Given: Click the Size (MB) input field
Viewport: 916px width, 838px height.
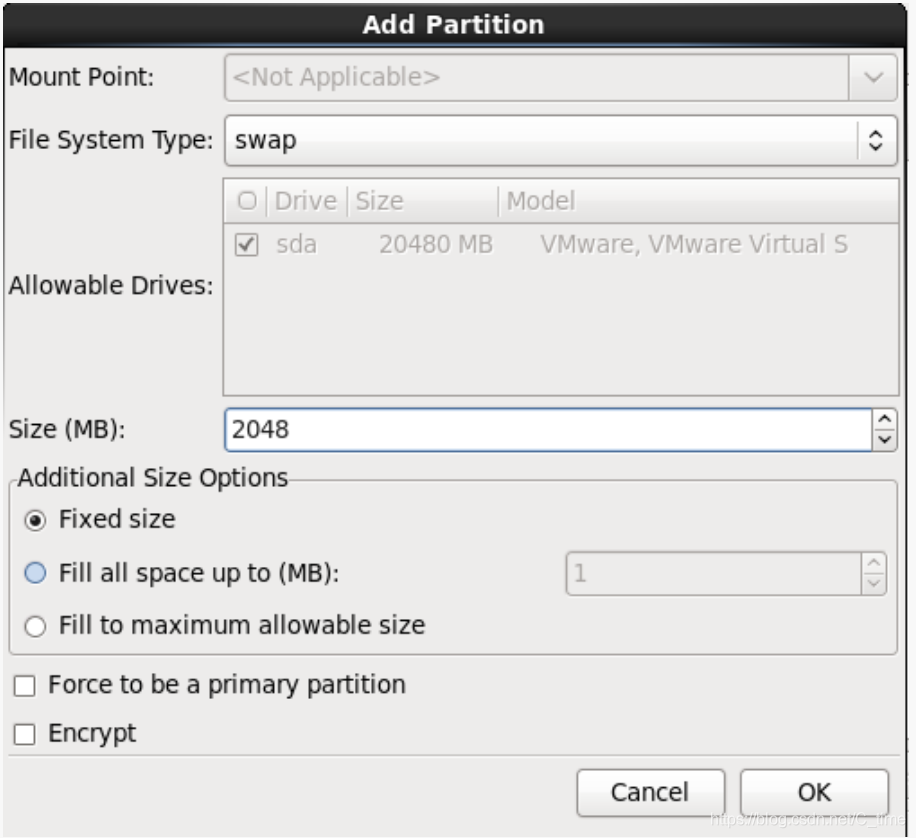Looking at the screenshot, I should click(x=549, y=430).
